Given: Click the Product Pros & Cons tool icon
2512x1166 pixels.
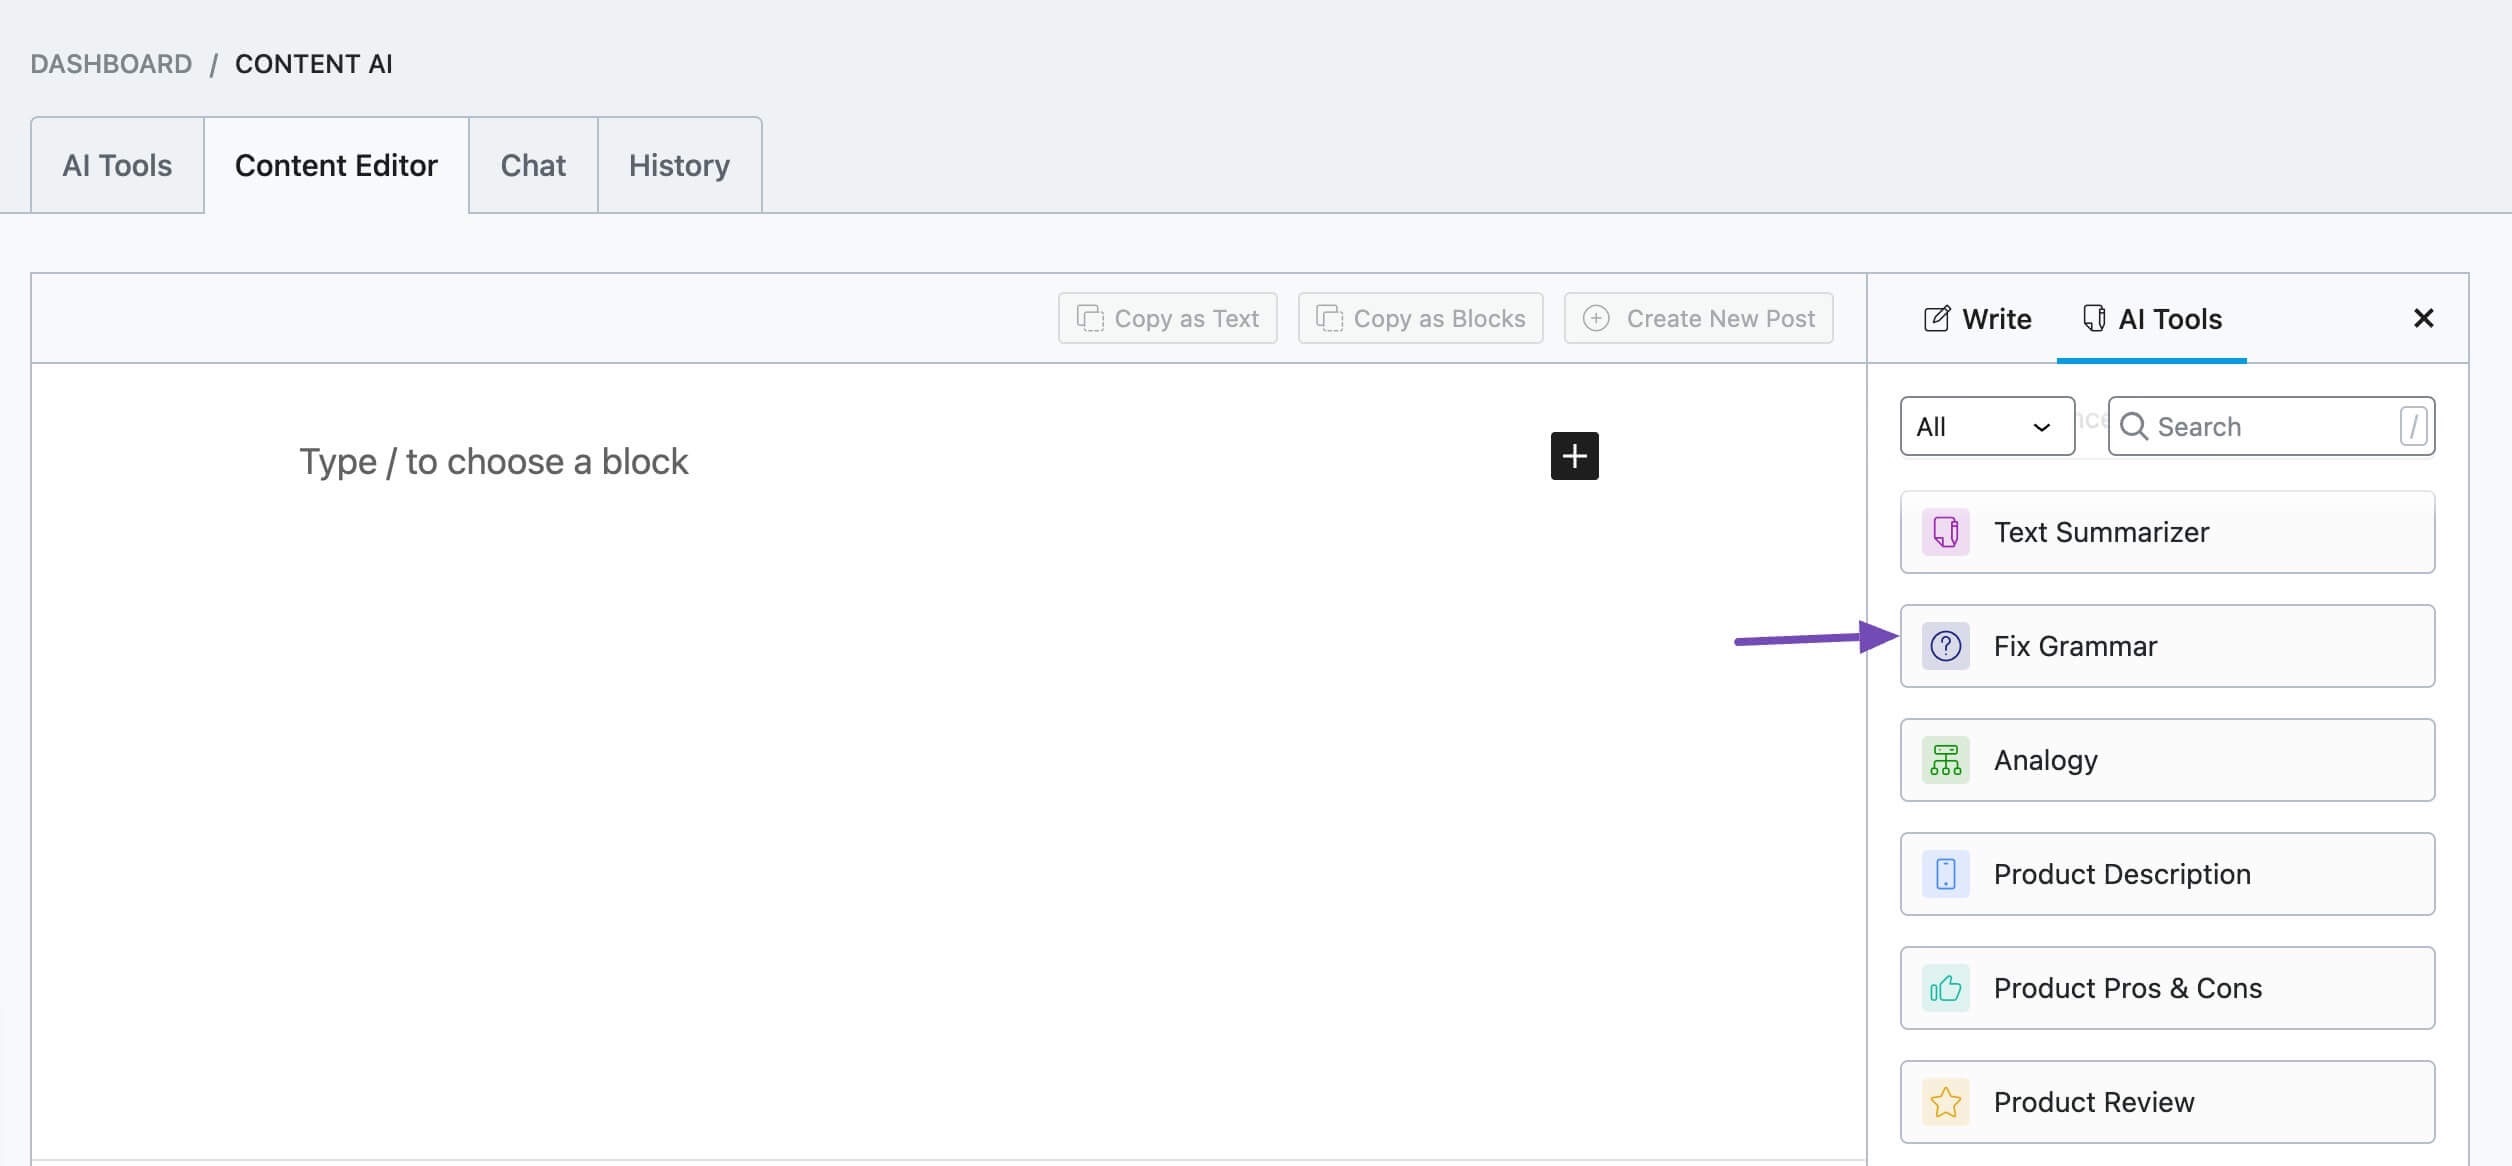Looking at the screenshot, I should [x=1945, y=987].
